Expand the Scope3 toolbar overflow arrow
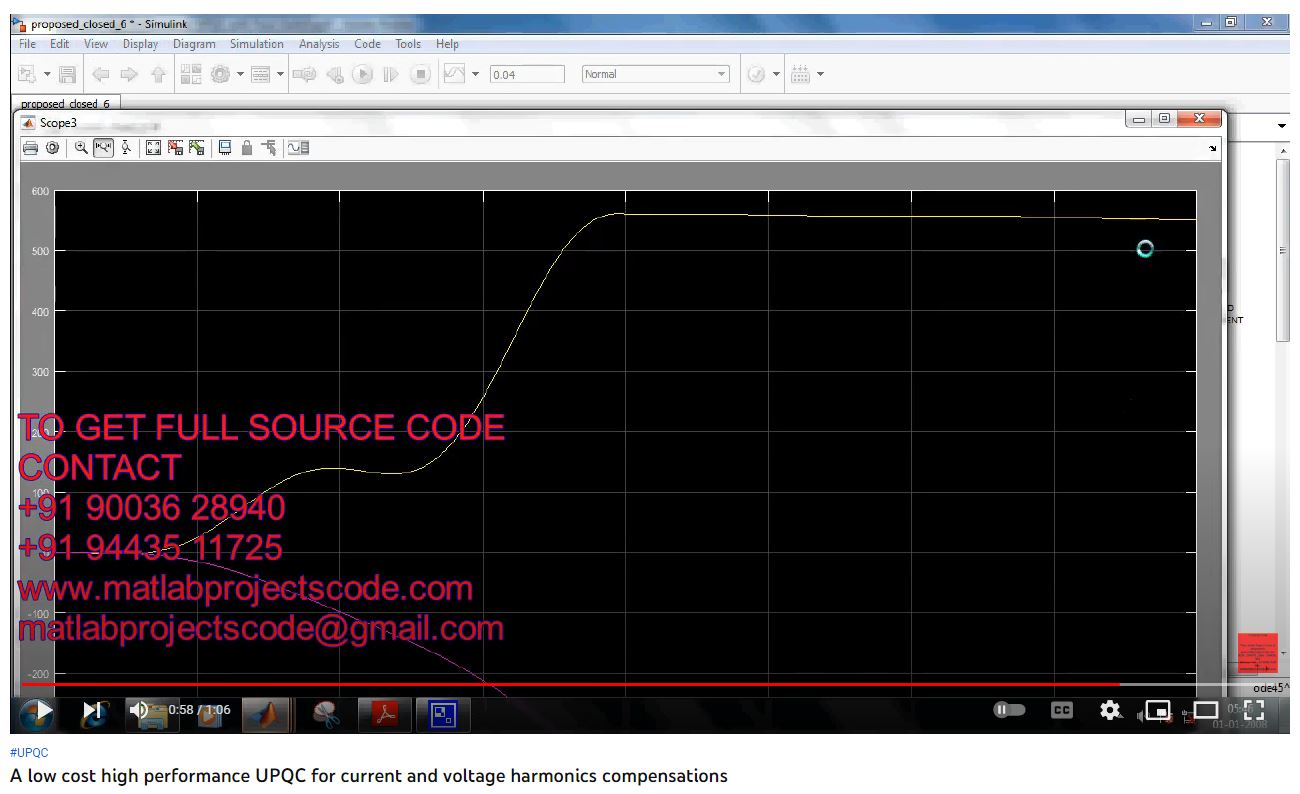Viewport: 1300px width, 794px height. pyautogui.click(x=1213, y=149)
